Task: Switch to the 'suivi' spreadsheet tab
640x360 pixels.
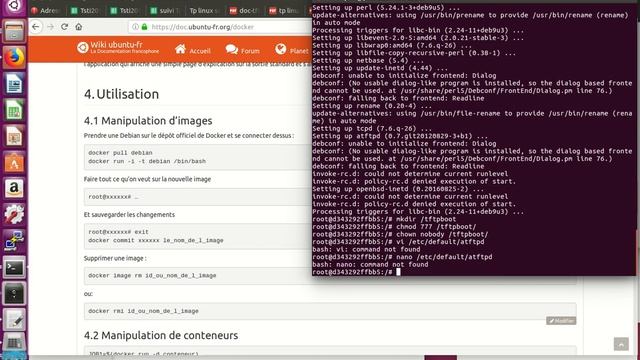Action: point(165,11)
